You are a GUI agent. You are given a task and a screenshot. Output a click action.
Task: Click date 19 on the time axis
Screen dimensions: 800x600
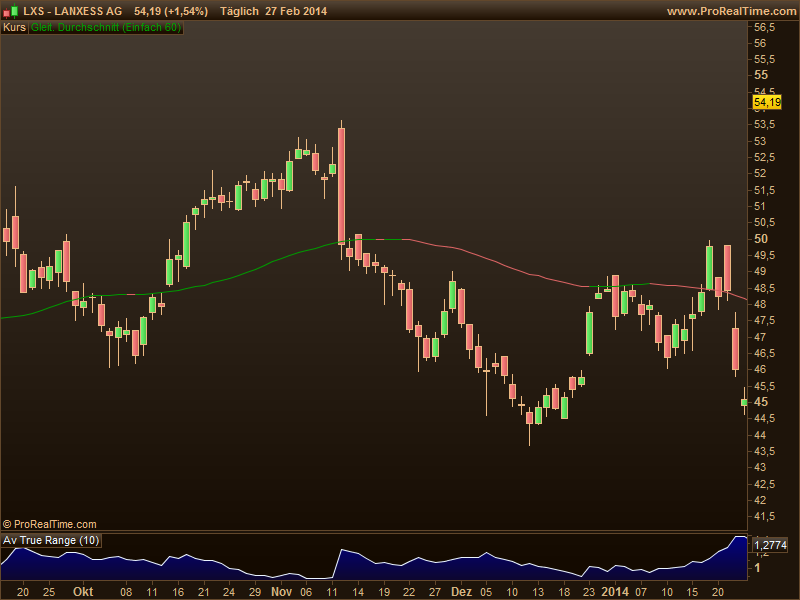tap(384, 592)
